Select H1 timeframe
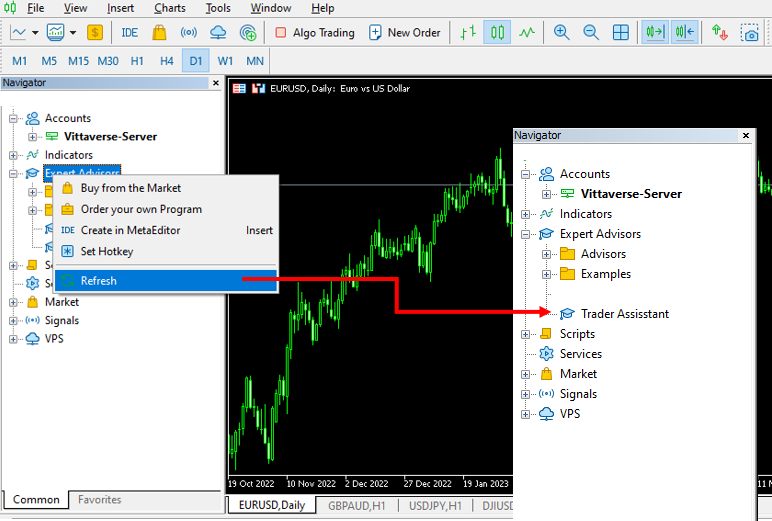 (x=137, y=61)
